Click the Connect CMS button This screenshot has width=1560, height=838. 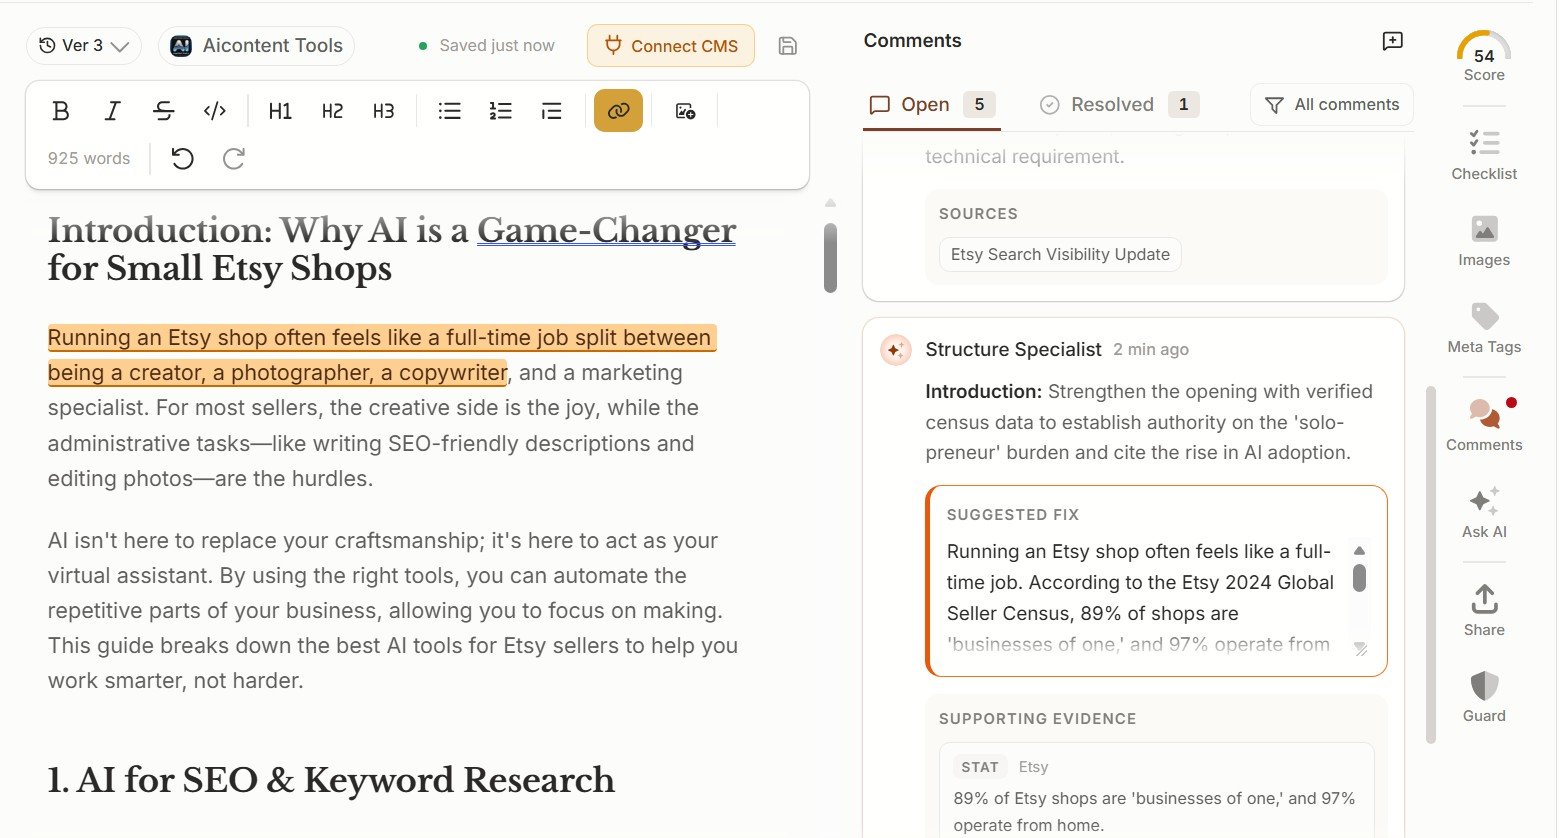click(671, 46)
